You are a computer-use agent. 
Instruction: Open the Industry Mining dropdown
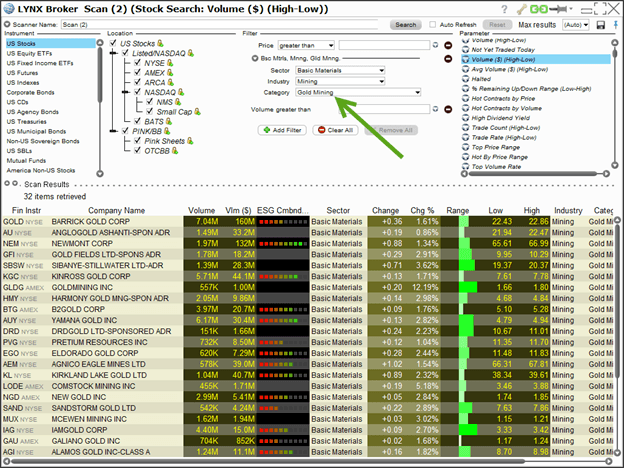tap(340, 82)
